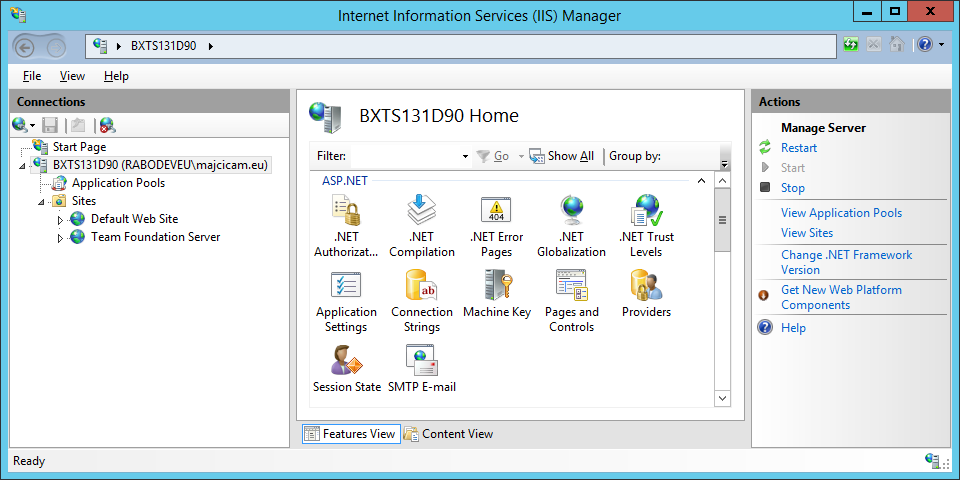Click the Save connections icon
The width and height of the screenshot is (960, 480).
tap(50, 126)
